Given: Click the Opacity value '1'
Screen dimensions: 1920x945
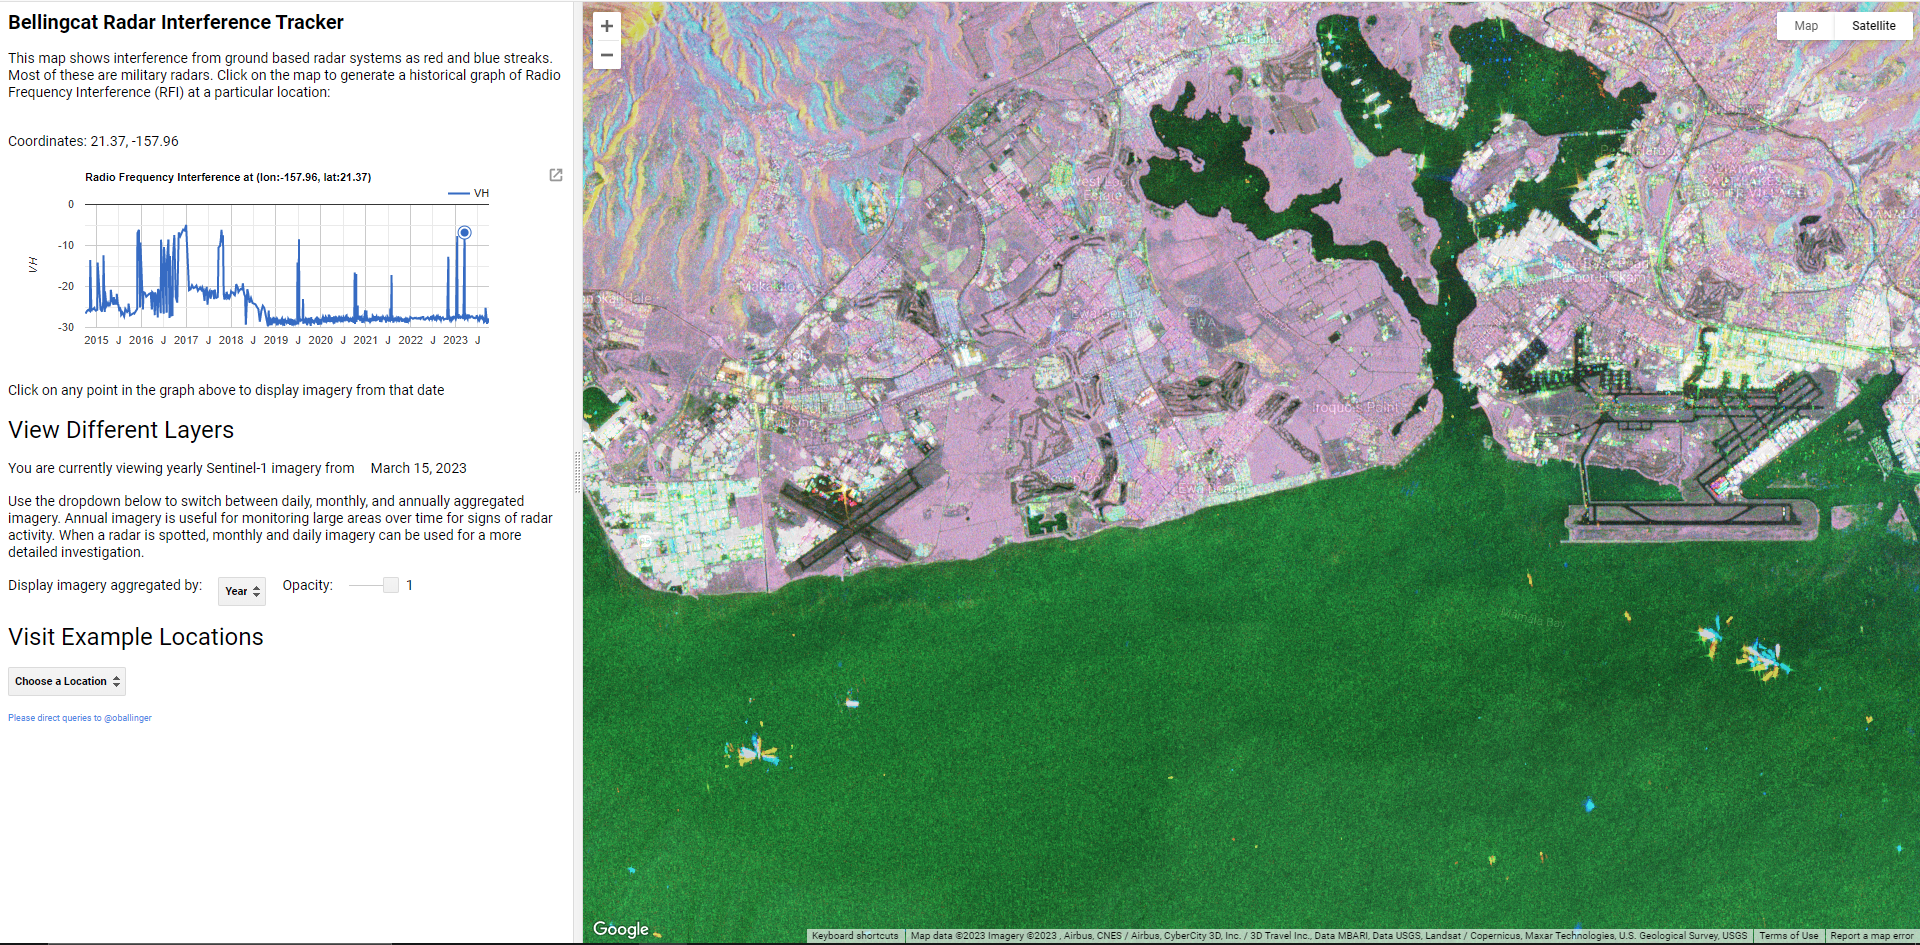Looking at the screenshot, I should point(409,585).
